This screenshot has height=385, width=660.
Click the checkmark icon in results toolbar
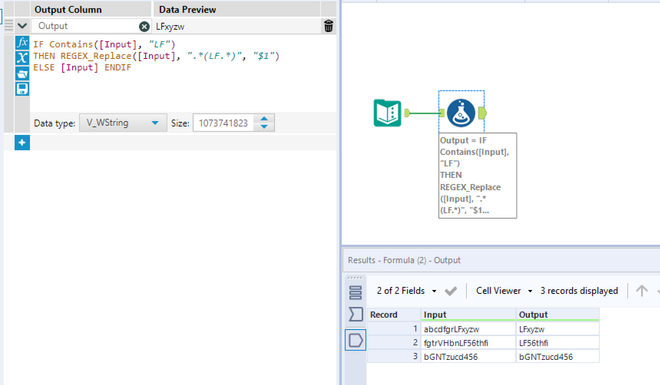[x=451, y=291]
